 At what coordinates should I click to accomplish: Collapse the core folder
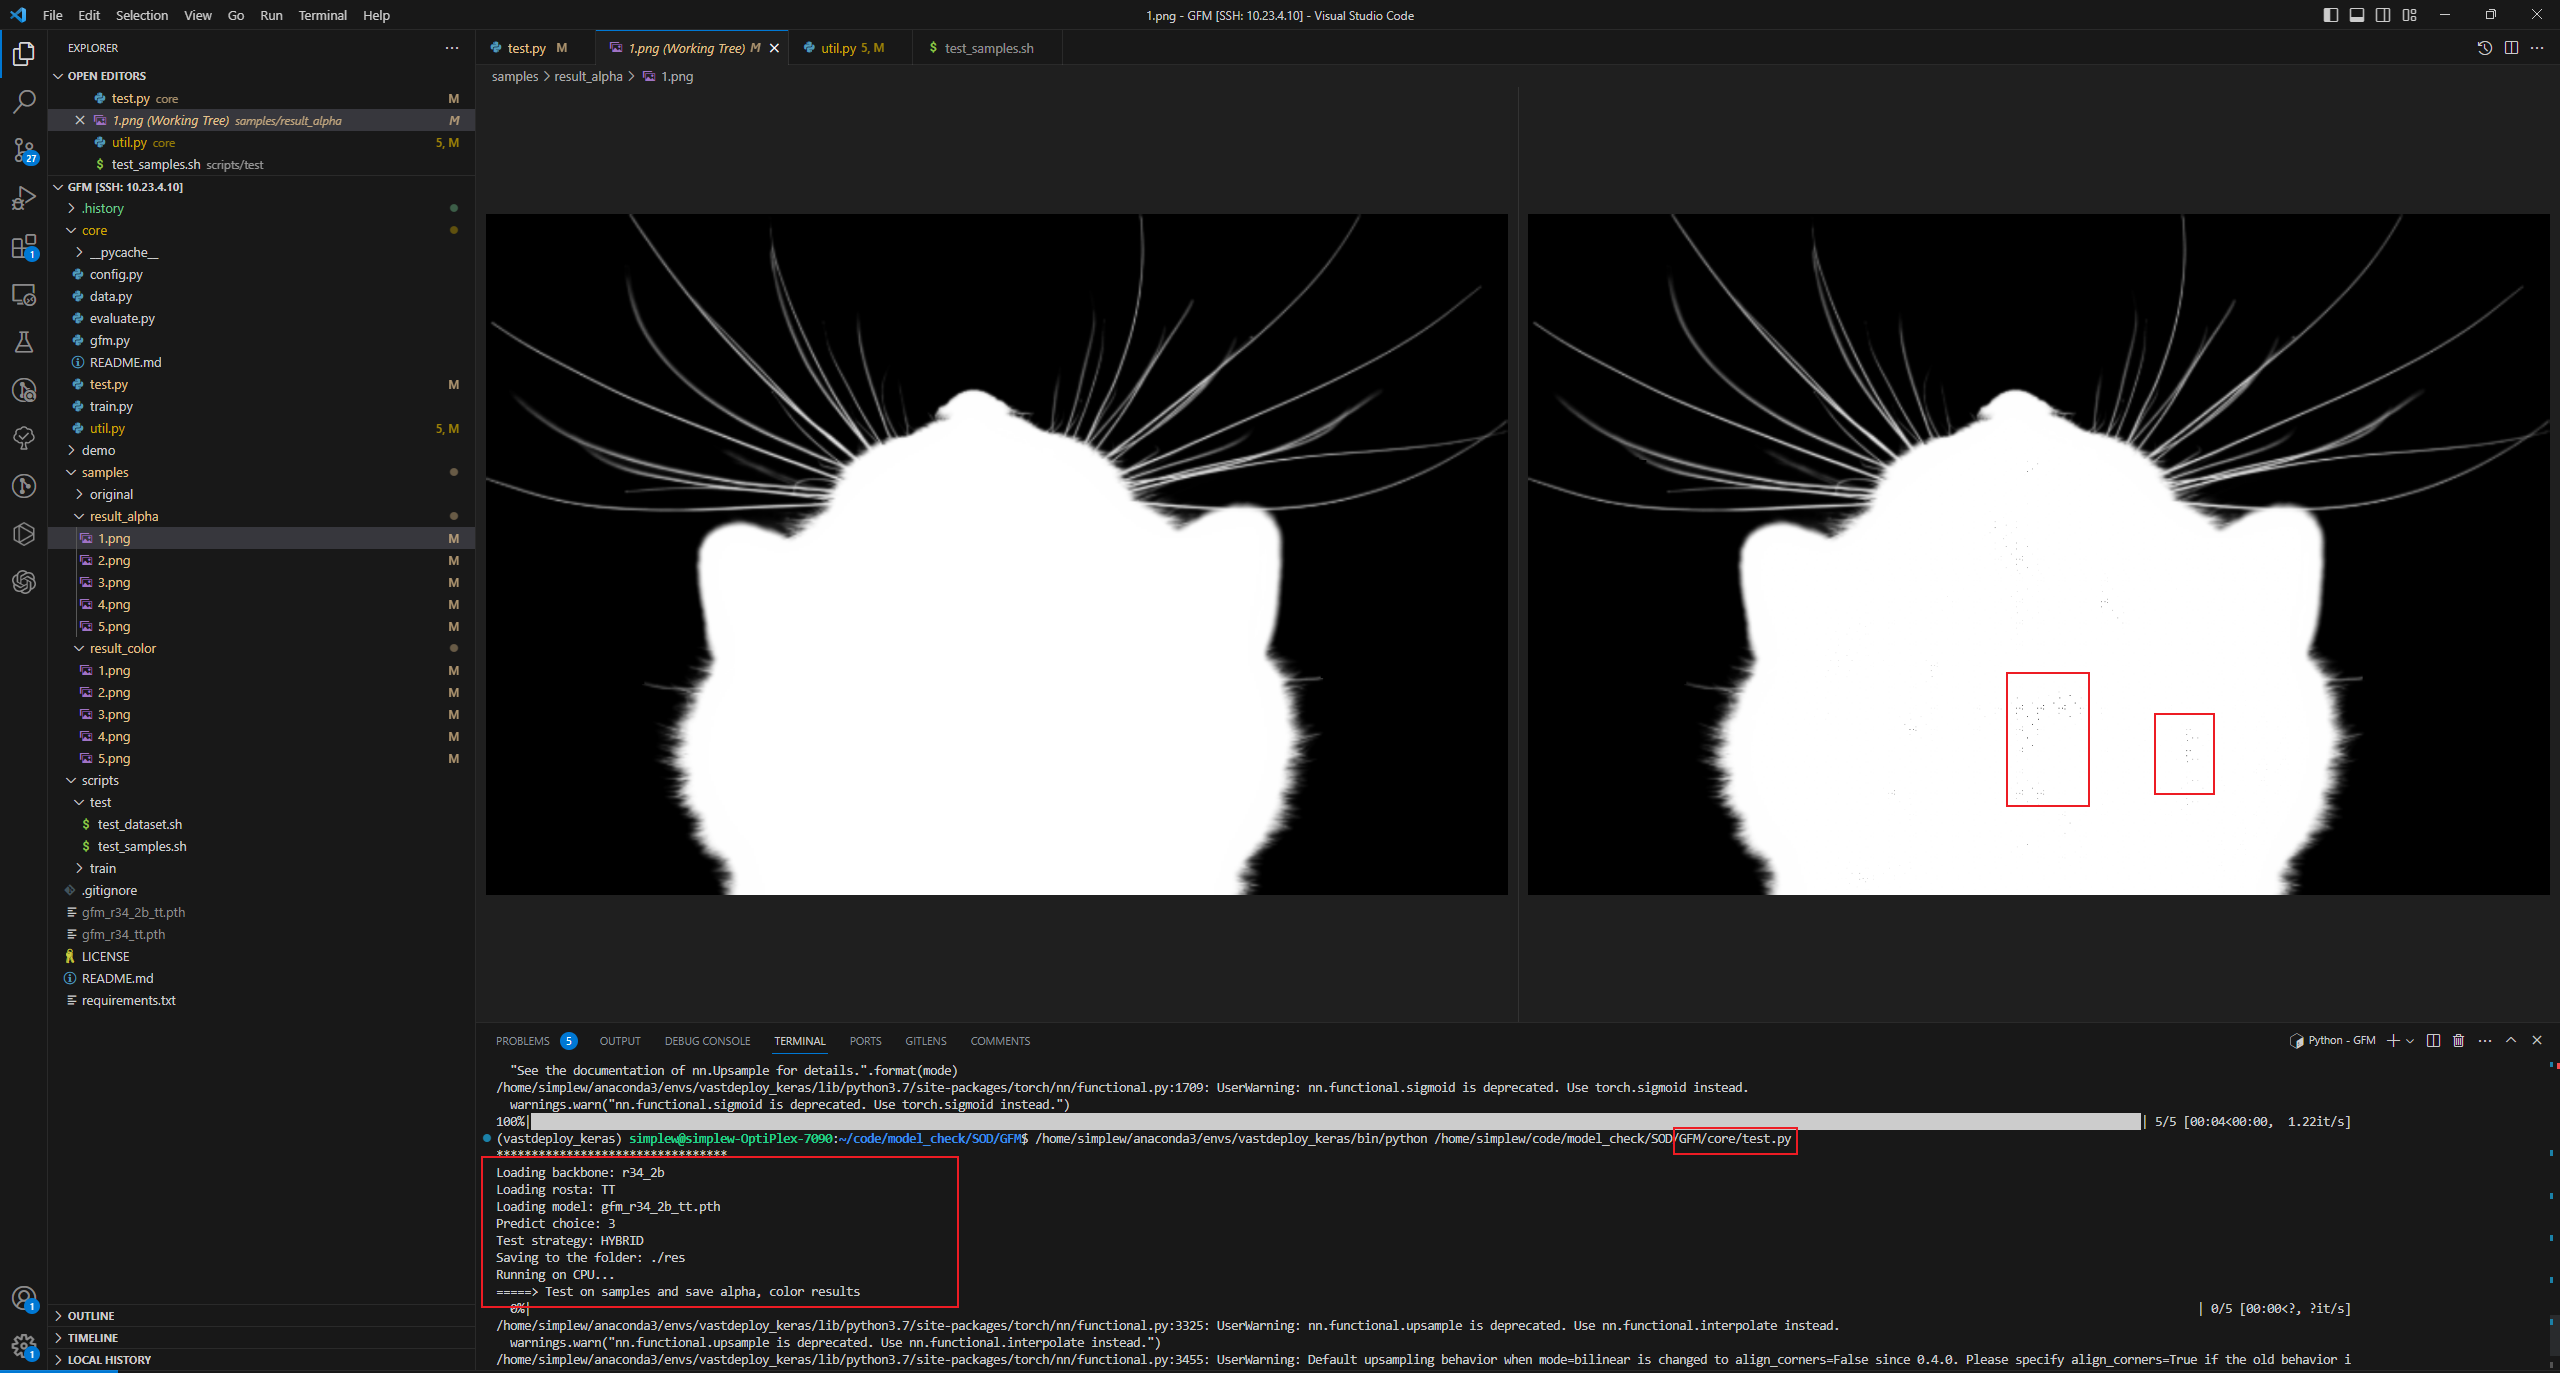click(94, 230)
